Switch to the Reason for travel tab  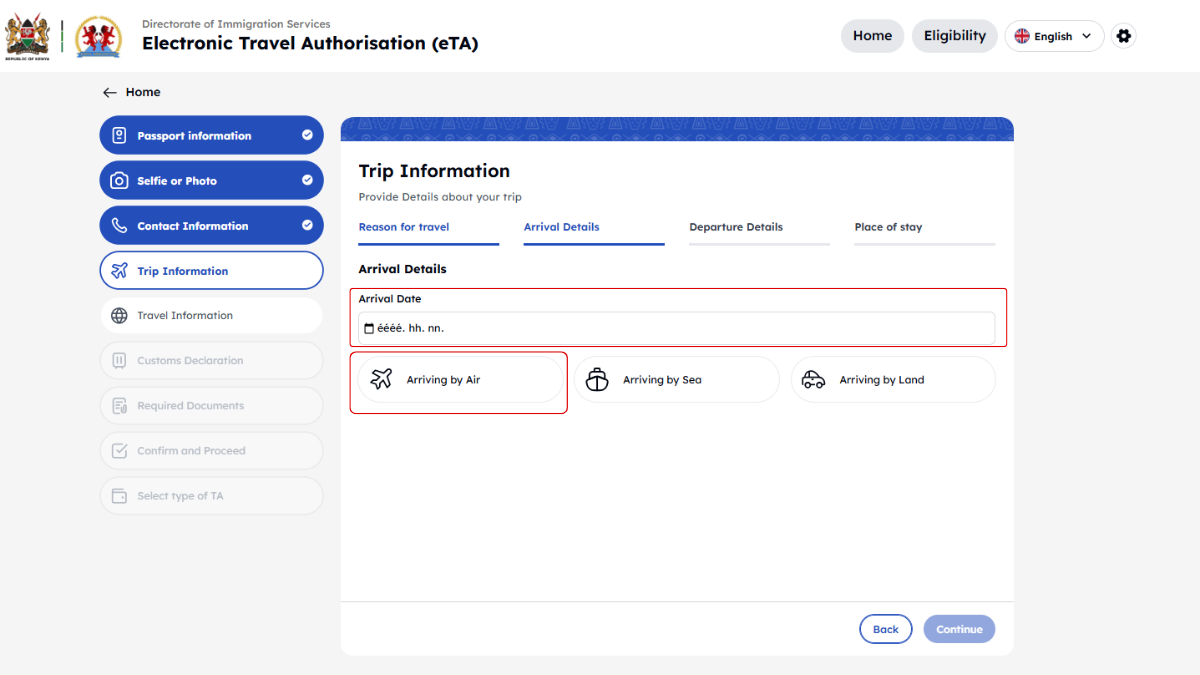click(404, 227)
